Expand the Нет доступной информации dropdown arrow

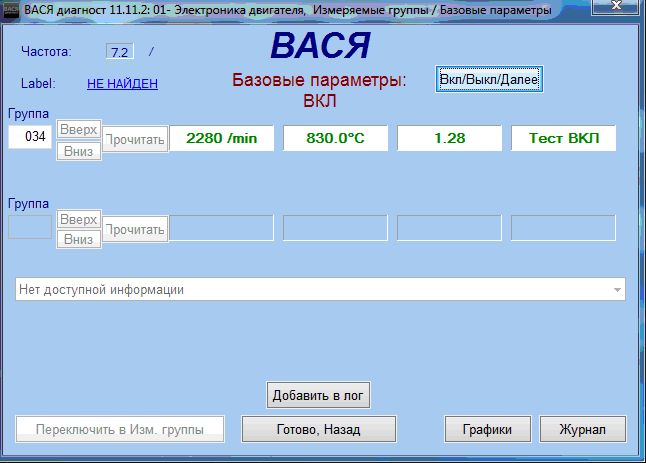tap(617, 290)
